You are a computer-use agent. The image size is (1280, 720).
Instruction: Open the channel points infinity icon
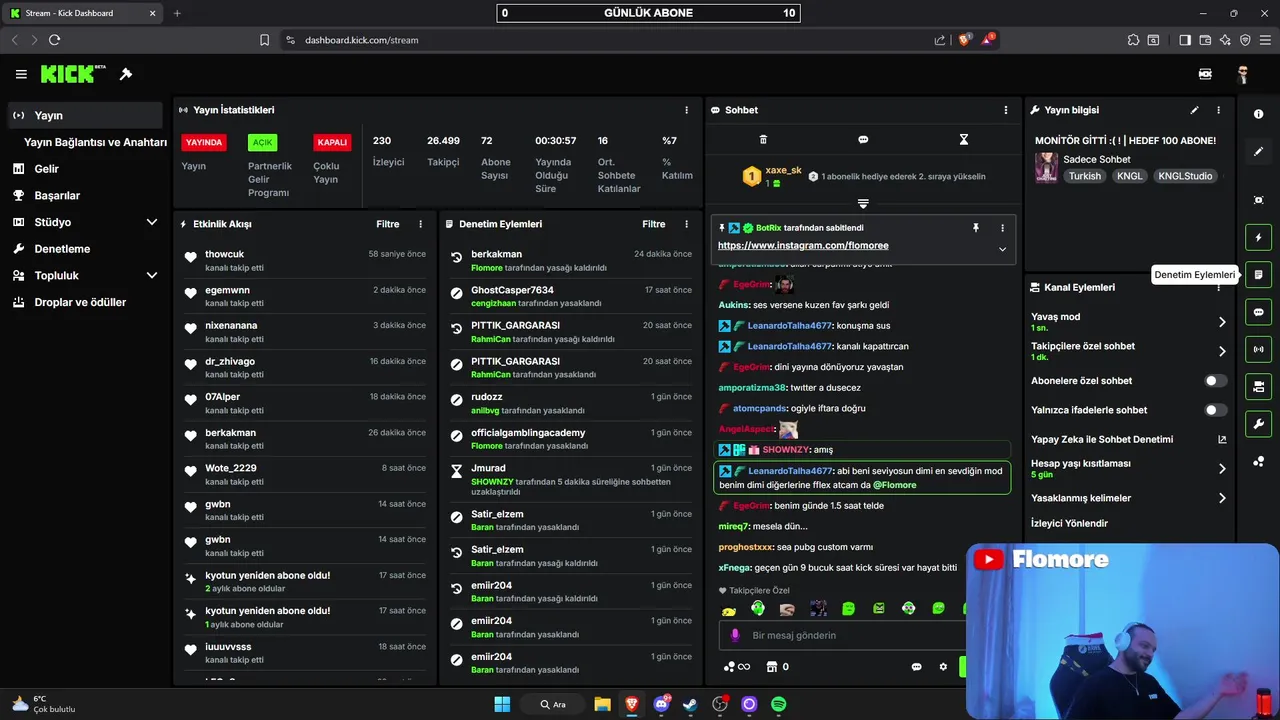click(x=737, y=667)
